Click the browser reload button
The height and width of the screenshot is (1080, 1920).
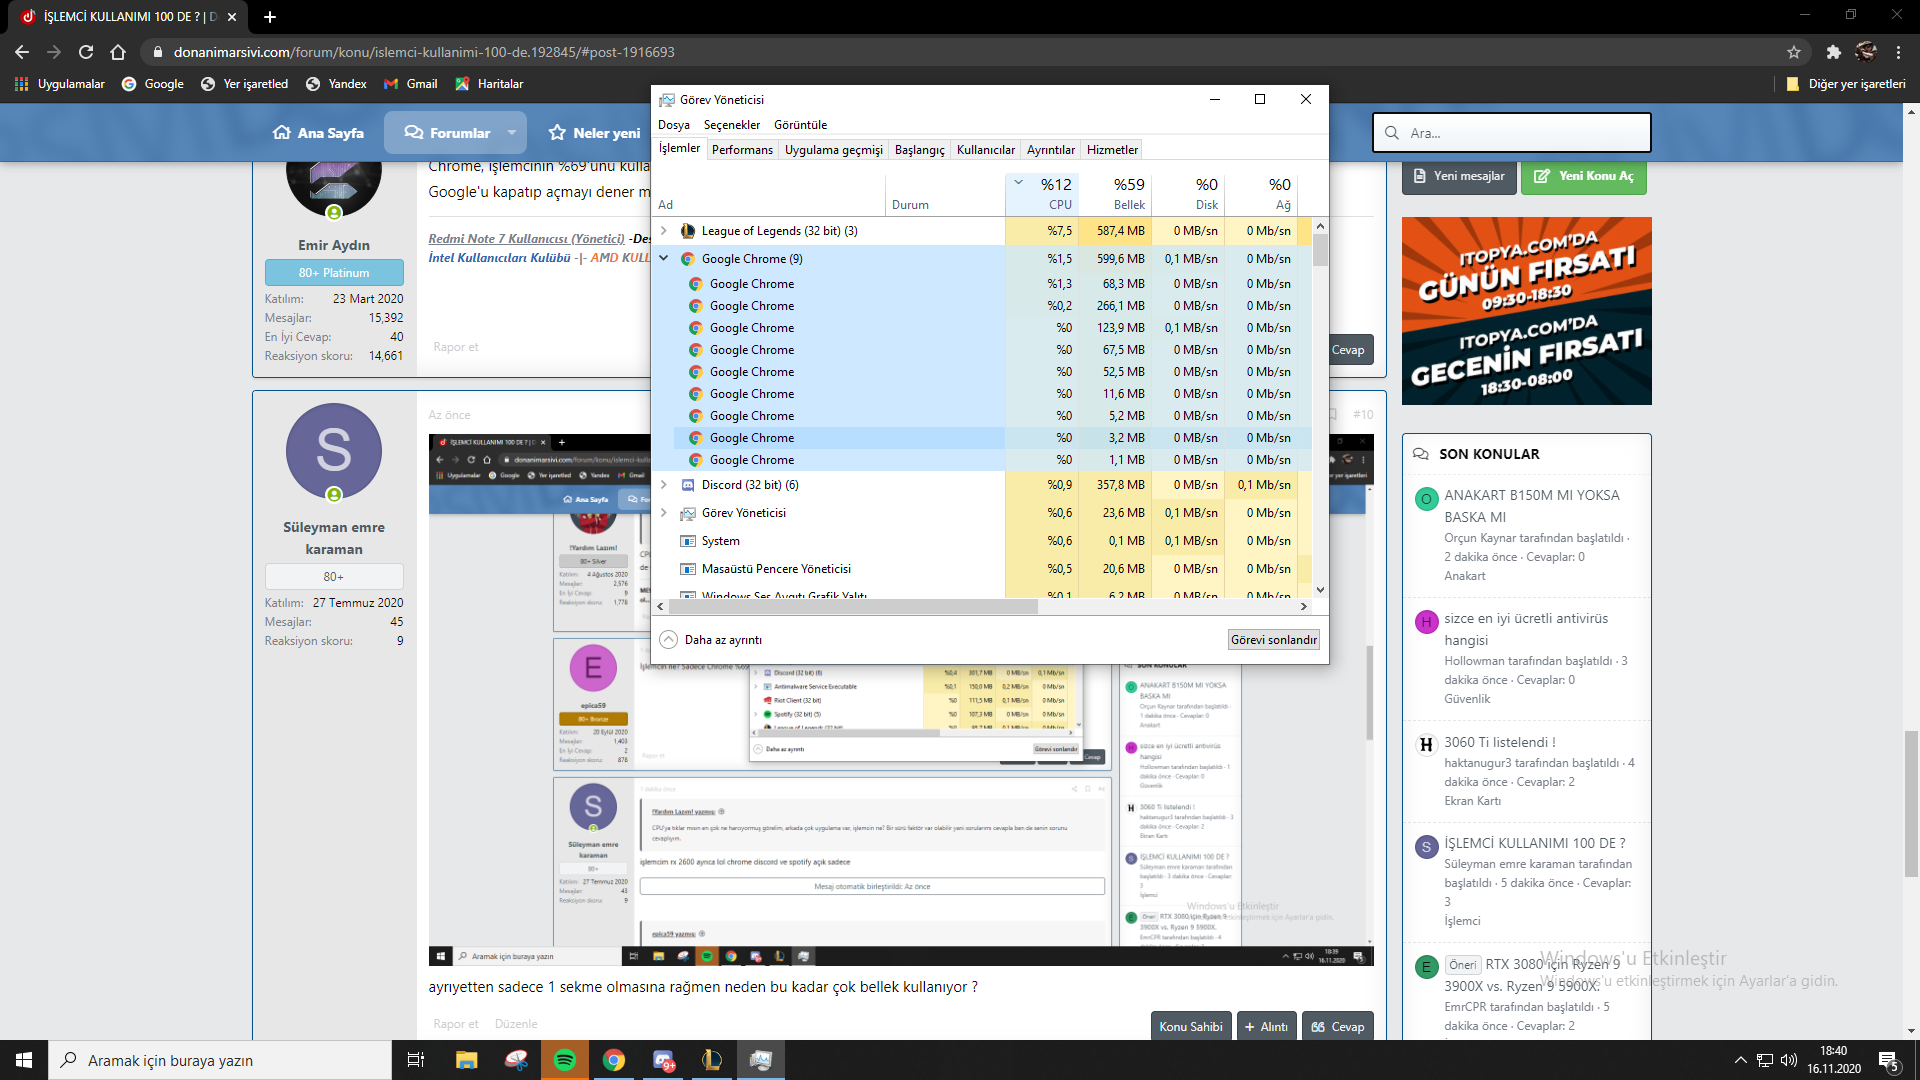[x=86, y=52]
